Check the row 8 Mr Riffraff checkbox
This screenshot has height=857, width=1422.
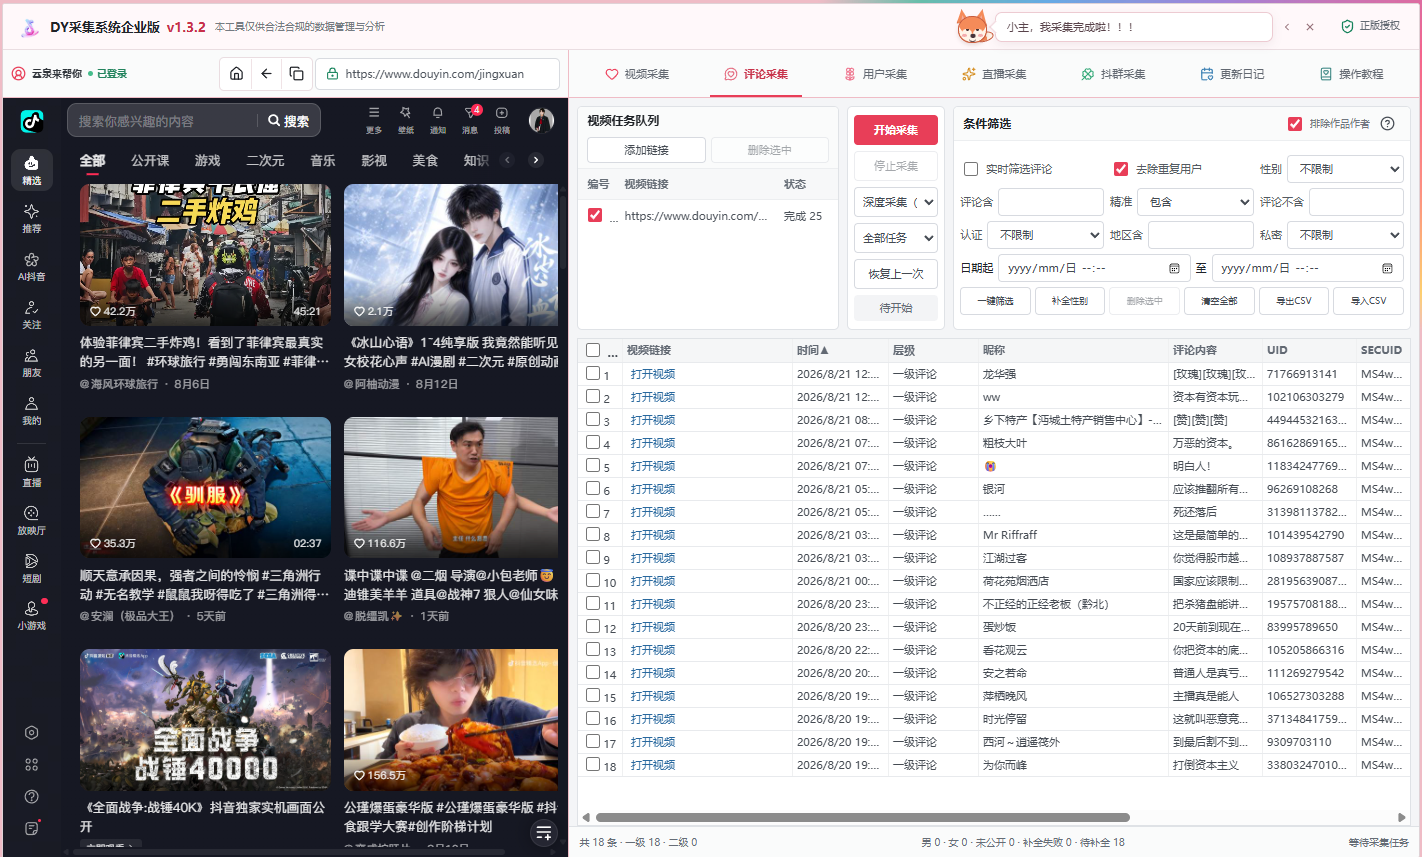tap(593, 534)
